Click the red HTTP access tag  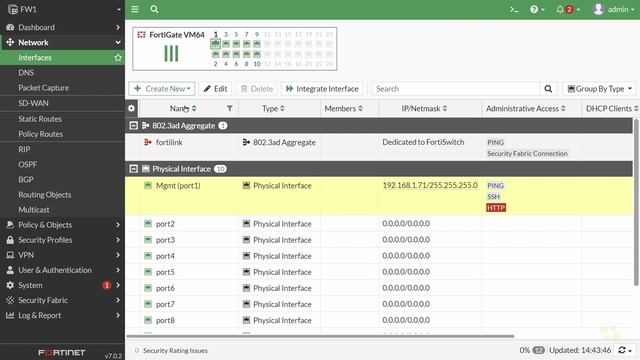coord(496,208)
